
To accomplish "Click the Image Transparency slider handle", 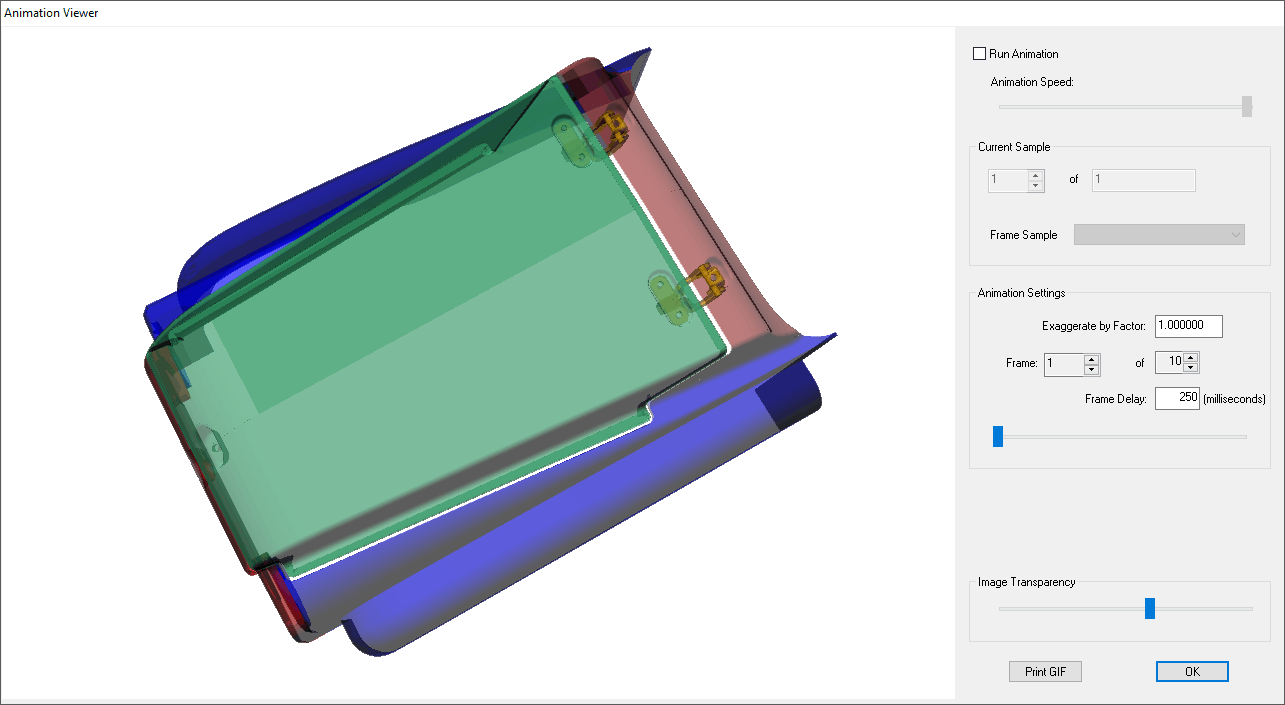I will (x=1150, y=608).
